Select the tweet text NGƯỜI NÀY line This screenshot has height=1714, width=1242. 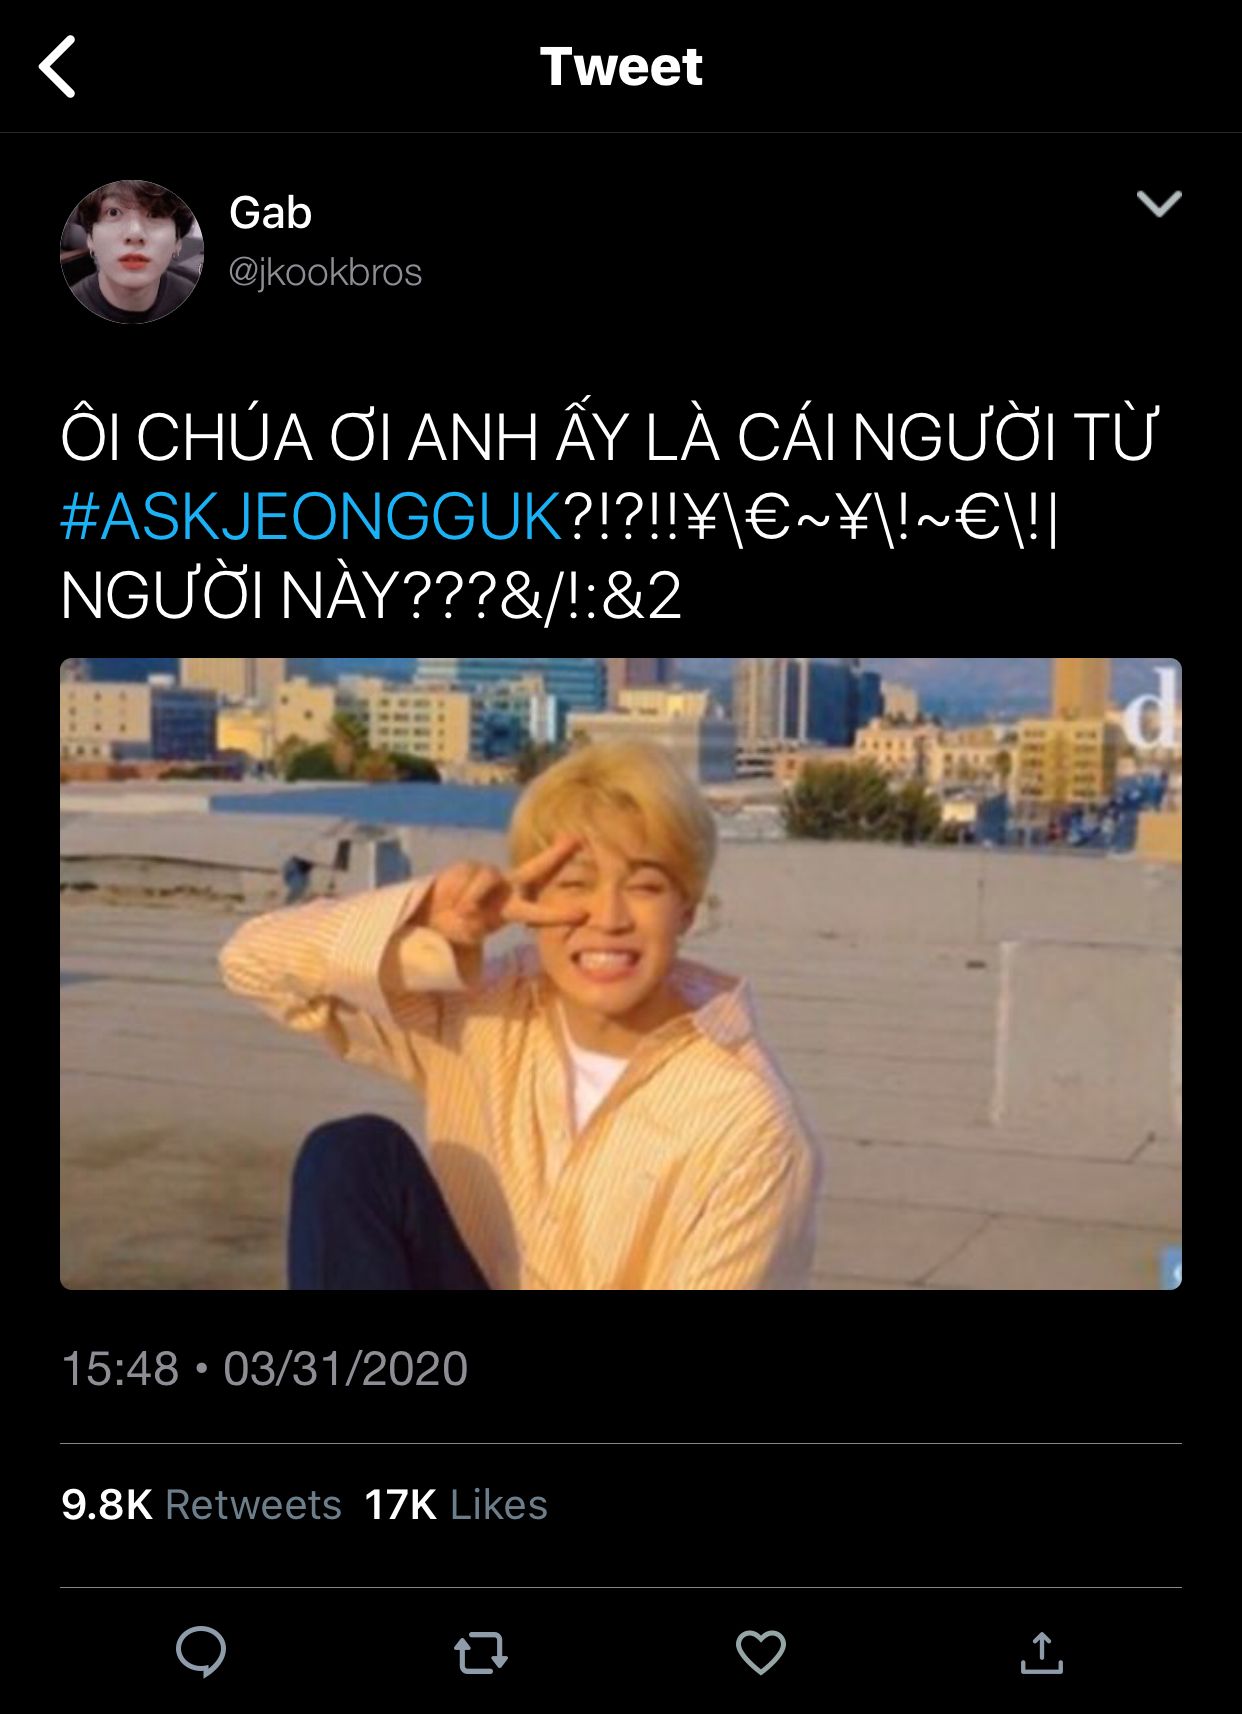point(371,596)
